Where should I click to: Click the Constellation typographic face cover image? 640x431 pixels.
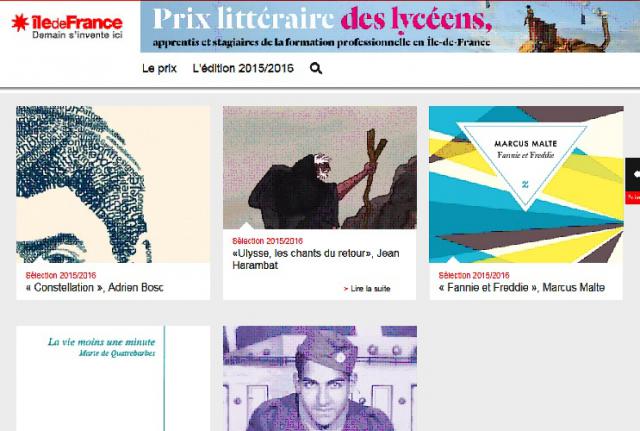tap(113, 184)
